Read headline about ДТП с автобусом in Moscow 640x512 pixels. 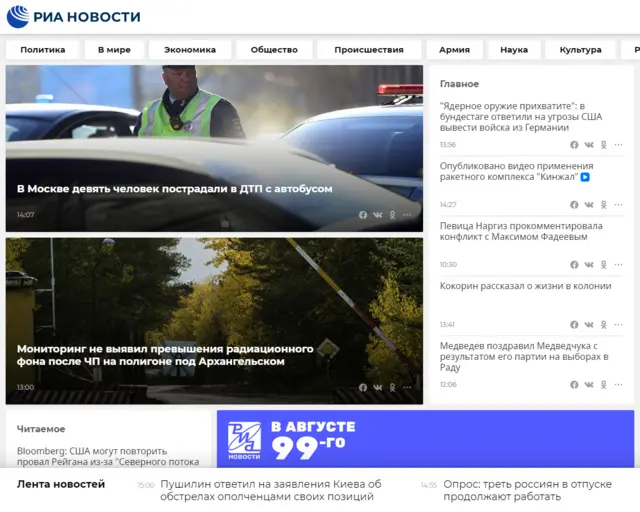tap(175, 189)
